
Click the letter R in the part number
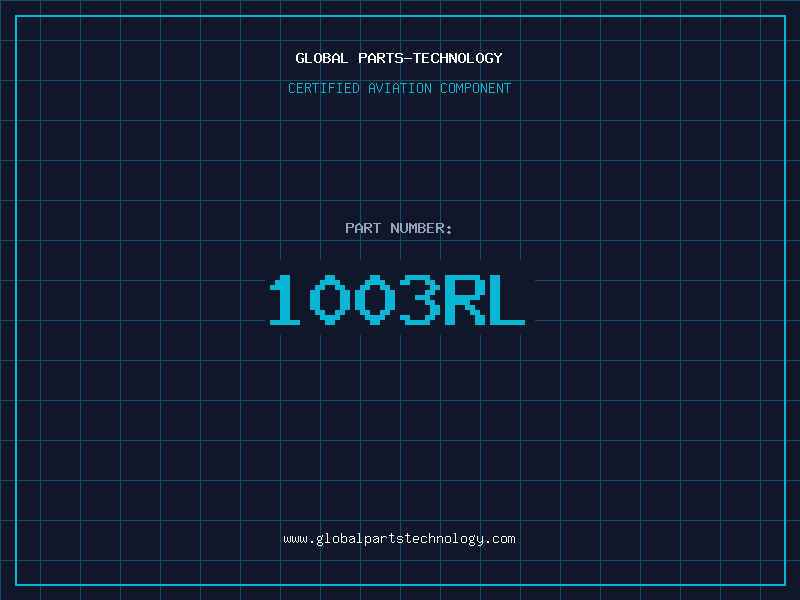point(463,300)
